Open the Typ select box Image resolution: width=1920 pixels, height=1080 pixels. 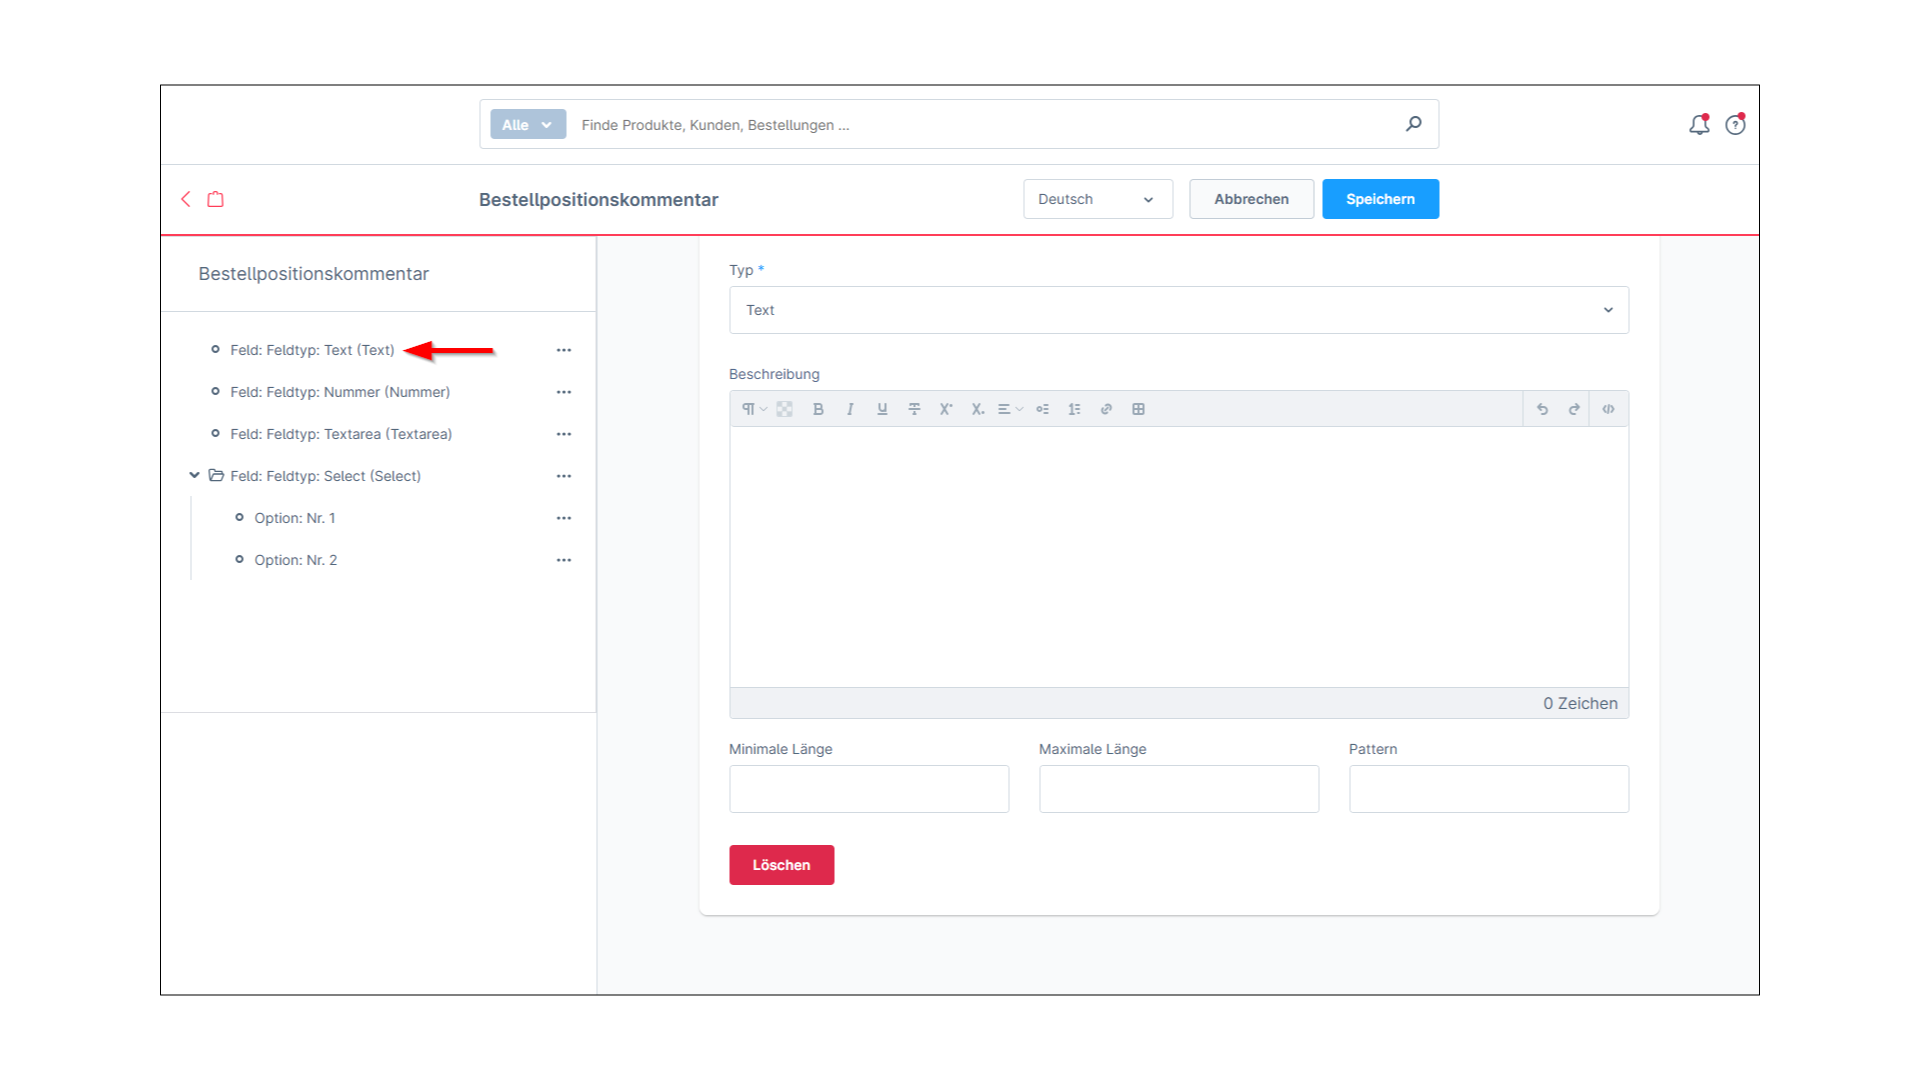1179,310
